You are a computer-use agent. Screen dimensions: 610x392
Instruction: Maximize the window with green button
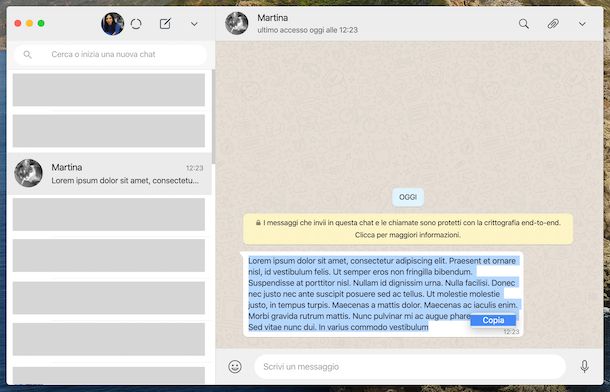pyautogui.click(x=41, y=23)
